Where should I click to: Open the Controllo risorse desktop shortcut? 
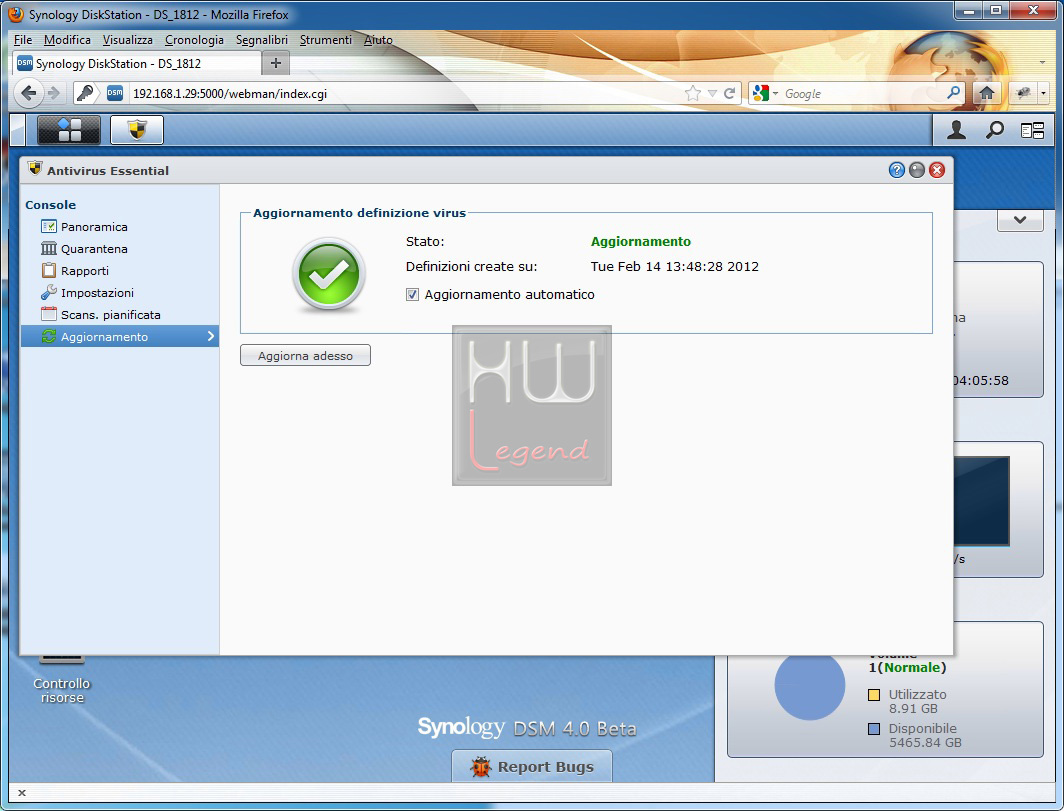click(62, 681)
